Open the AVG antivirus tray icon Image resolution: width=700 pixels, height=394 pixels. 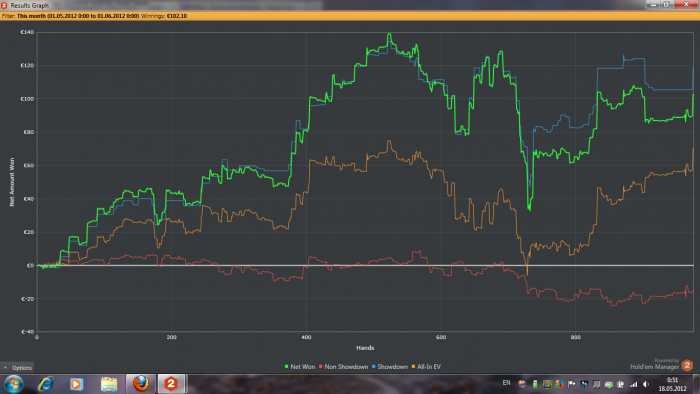(559, 384)
